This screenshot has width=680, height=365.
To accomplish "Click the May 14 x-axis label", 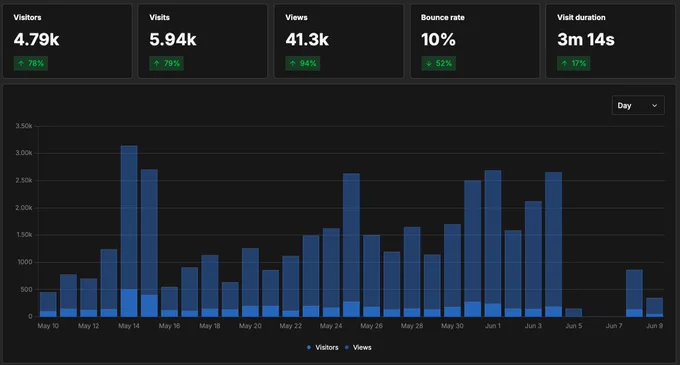I will point(129,326).
